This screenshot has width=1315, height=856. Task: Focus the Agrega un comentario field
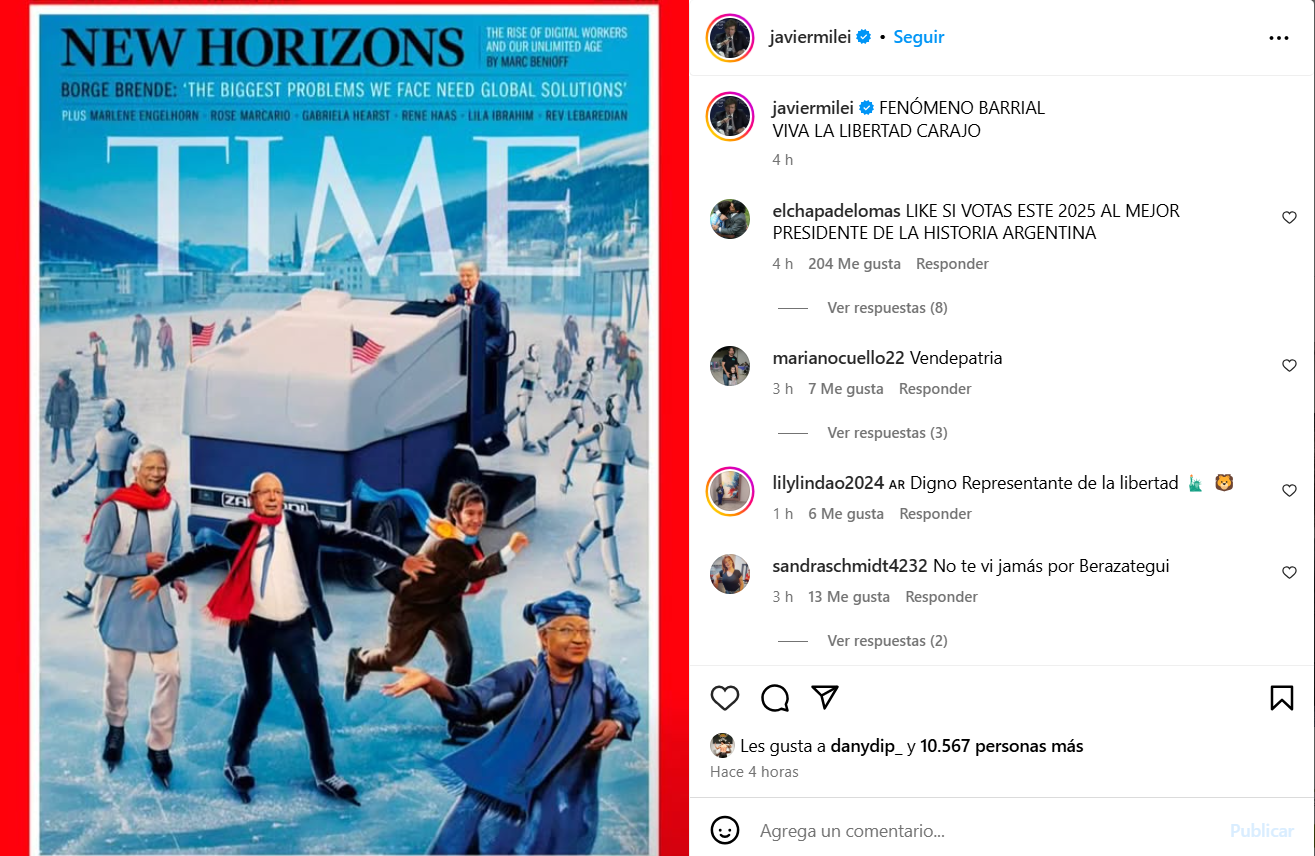(x=985, y=831)
